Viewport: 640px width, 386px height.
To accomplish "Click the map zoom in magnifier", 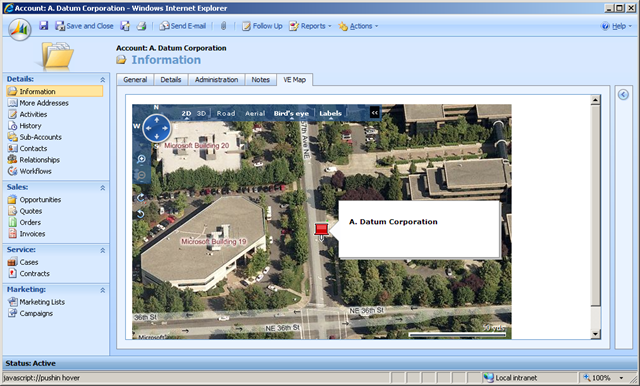I will click(141, 159).
